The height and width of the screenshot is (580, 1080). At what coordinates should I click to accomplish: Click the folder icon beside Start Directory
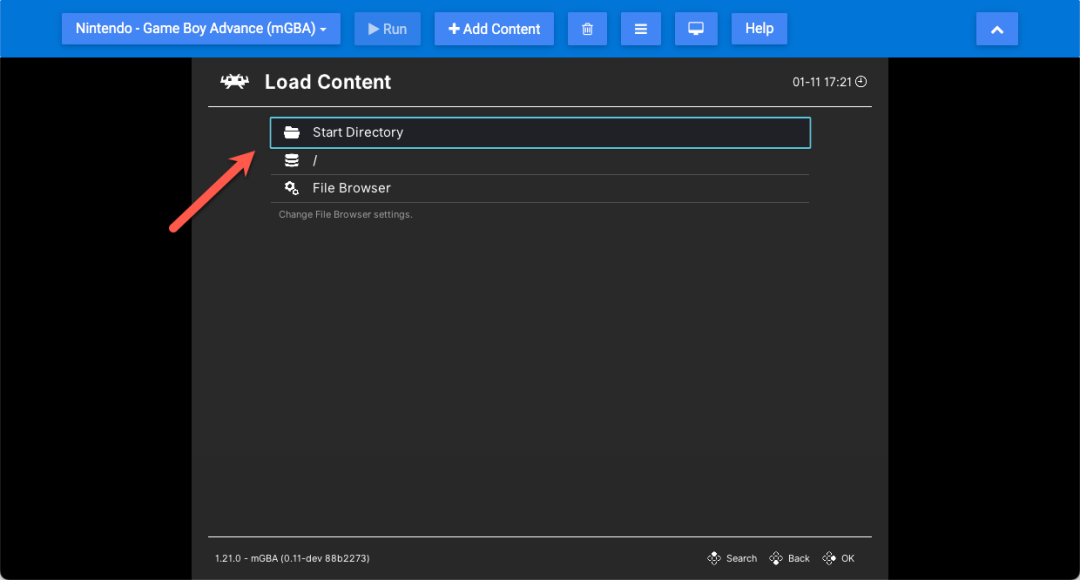coord(292,132)
